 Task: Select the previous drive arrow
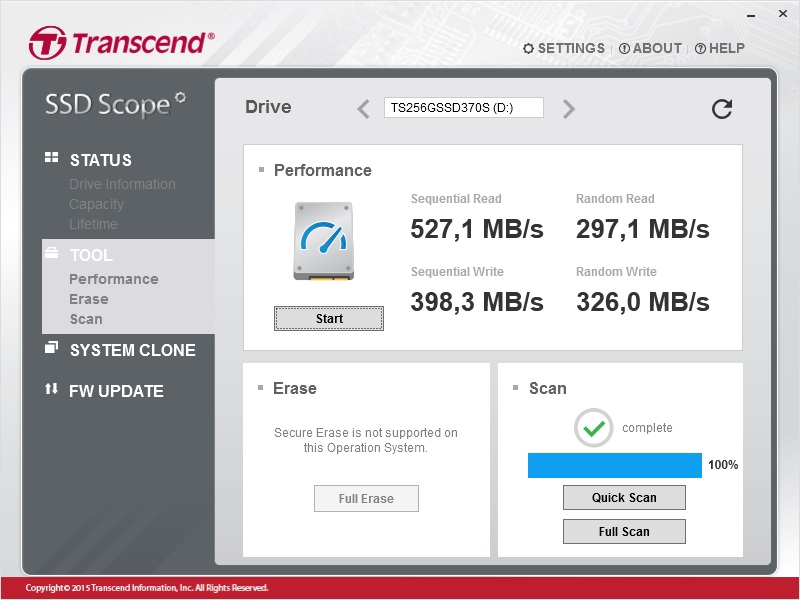tap(363, 109)
